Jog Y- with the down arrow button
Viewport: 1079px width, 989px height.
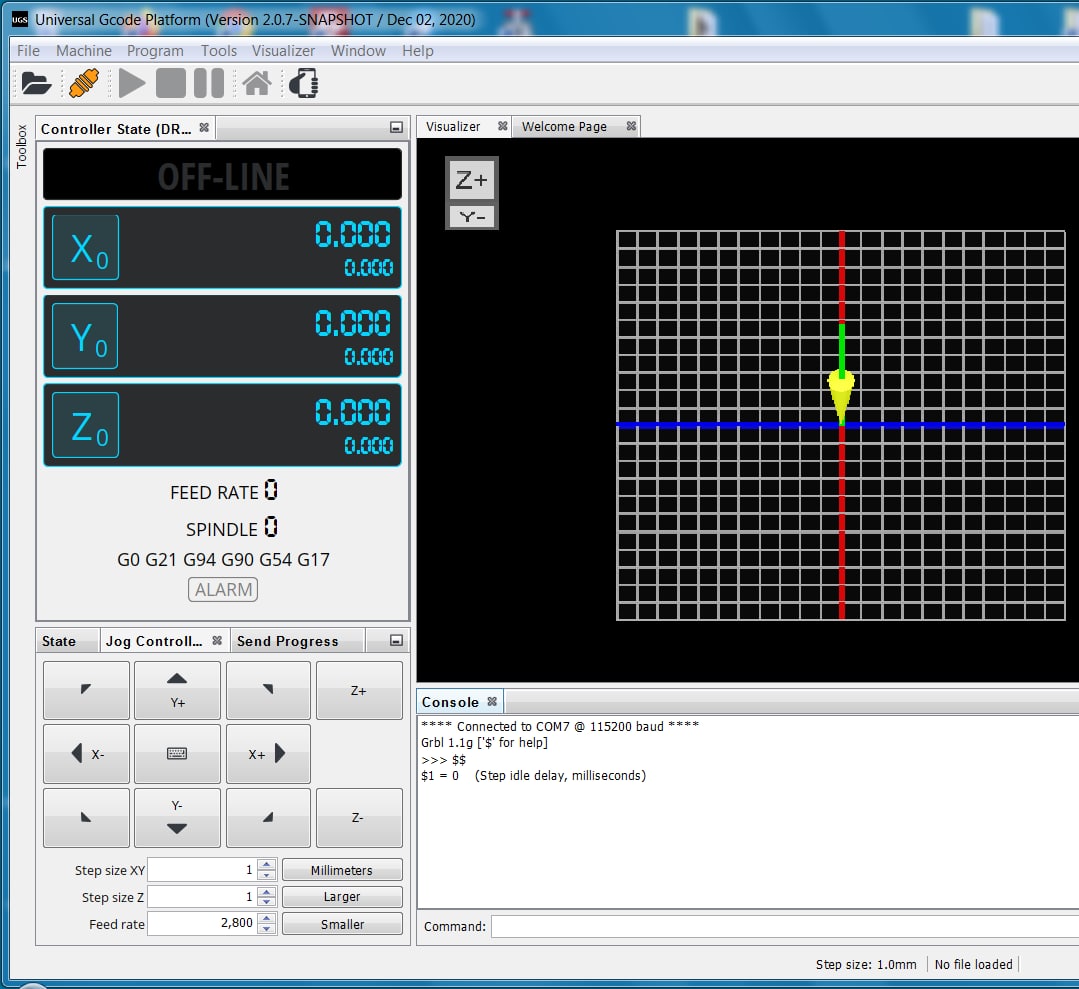[178, 818]
